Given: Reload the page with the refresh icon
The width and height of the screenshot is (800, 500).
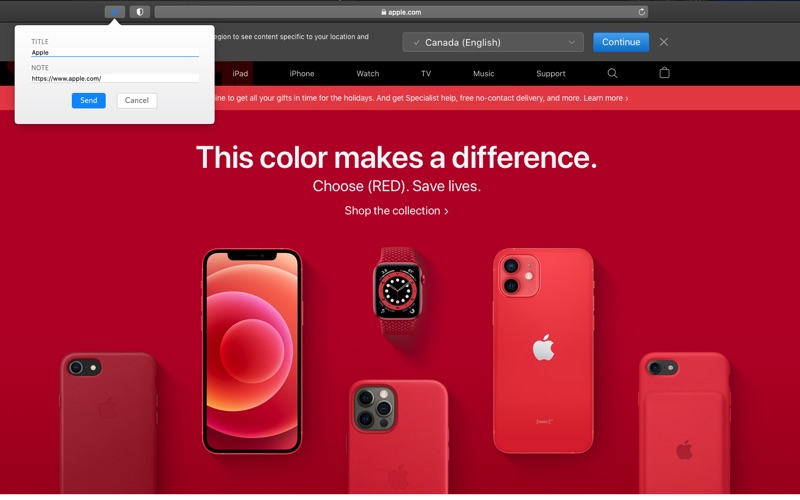Looking at the screenshot, I should pyautogui.click(x=641, y=12).
